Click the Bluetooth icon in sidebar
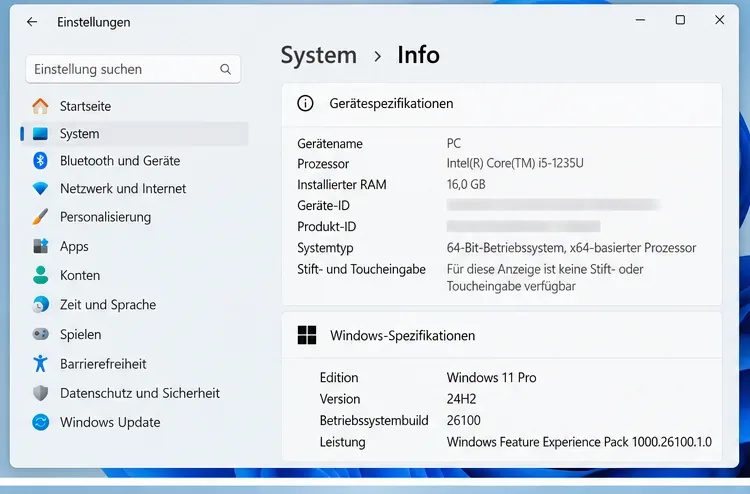 tap(41, 161)
